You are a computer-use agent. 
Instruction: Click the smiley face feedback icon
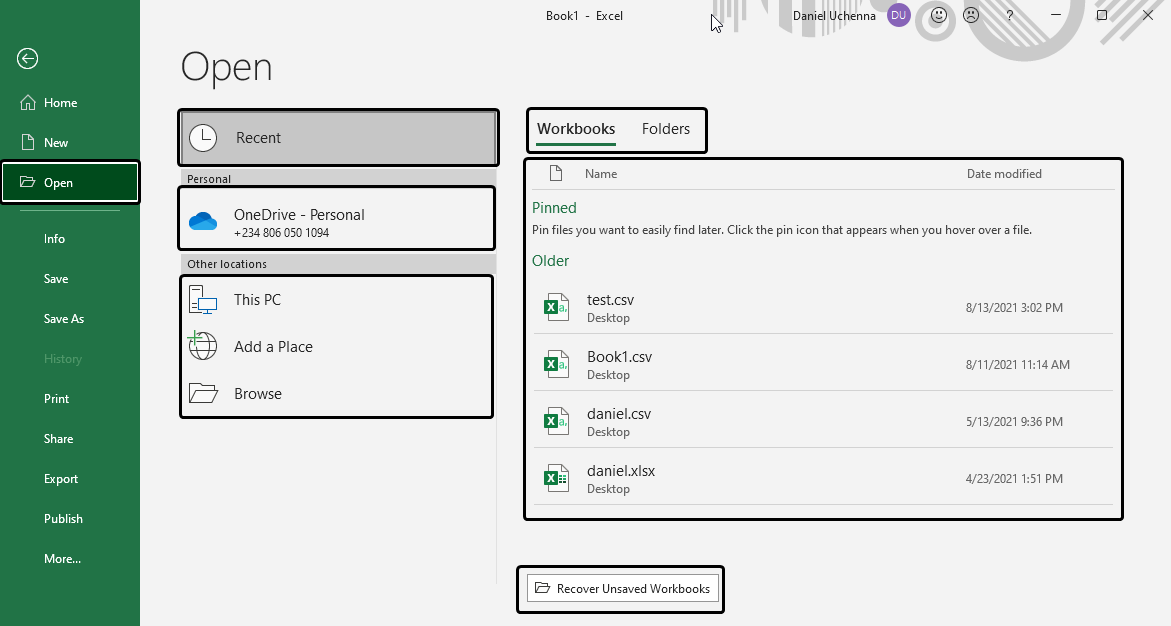click(938, 15)
